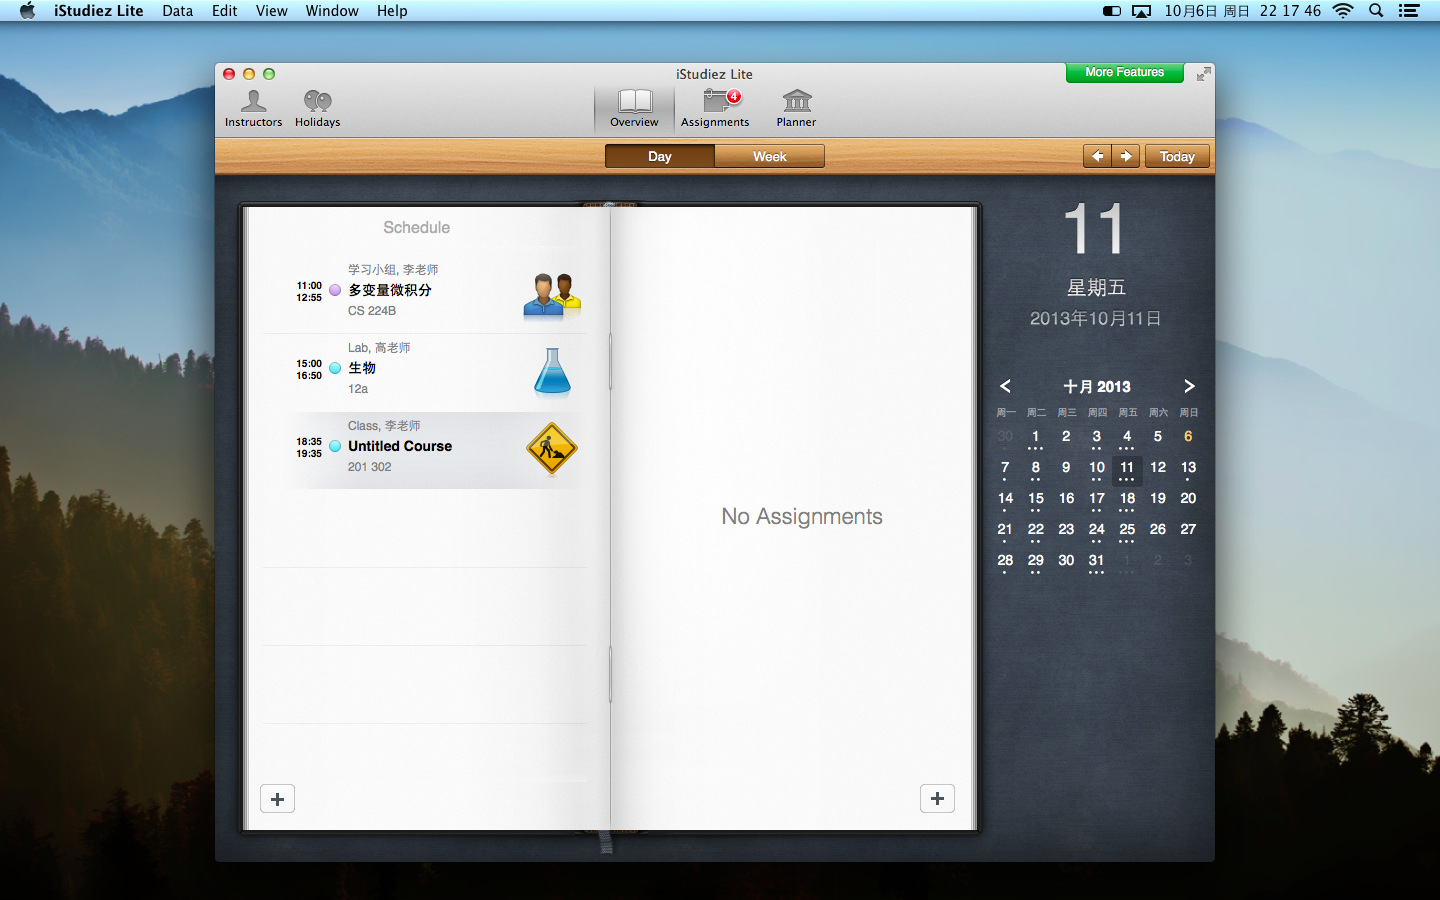Enter full screen mode for iStudiez window

[1203, 74]
